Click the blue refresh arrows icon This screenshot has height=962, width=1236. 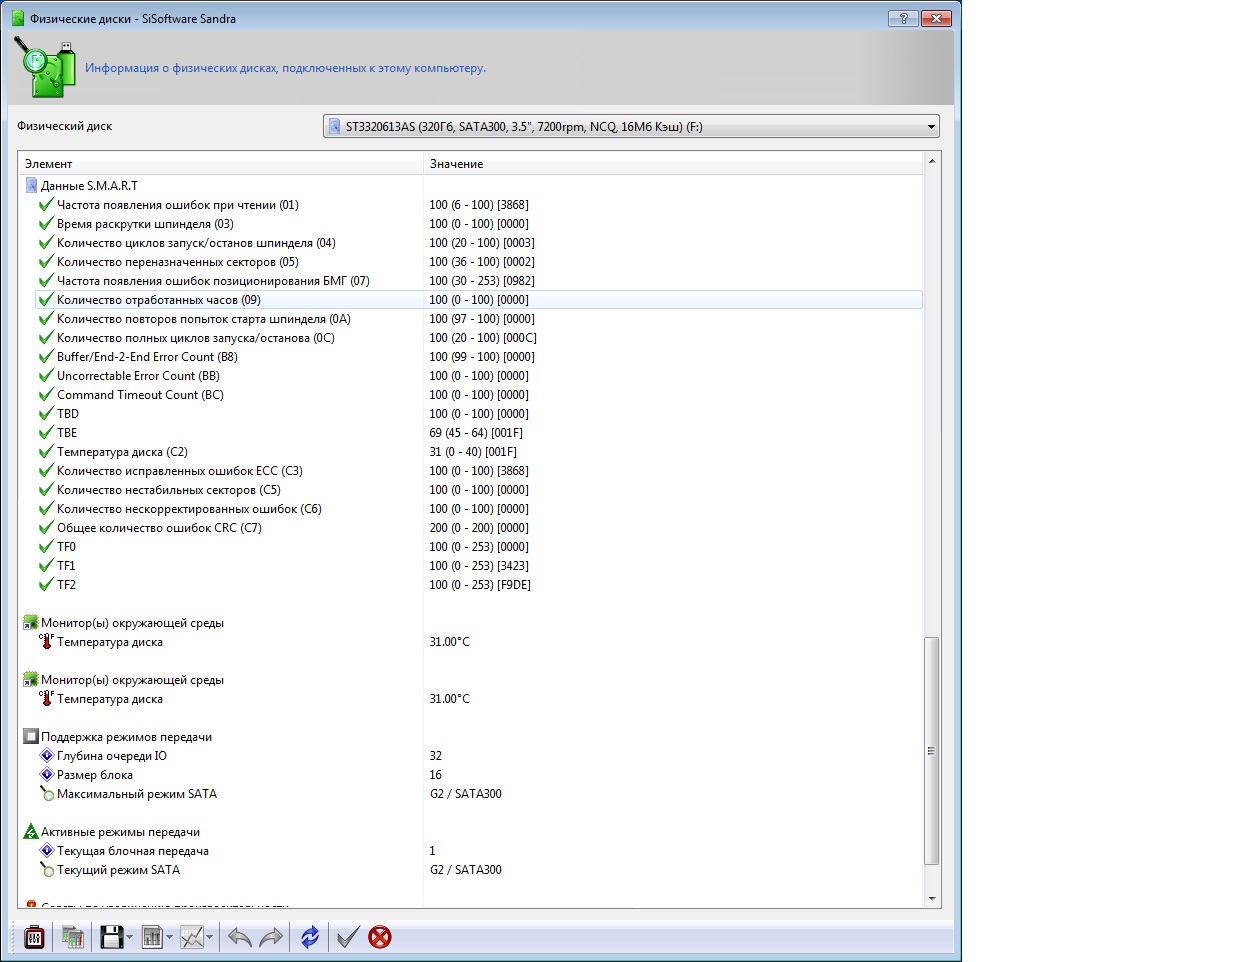[310, 937]
